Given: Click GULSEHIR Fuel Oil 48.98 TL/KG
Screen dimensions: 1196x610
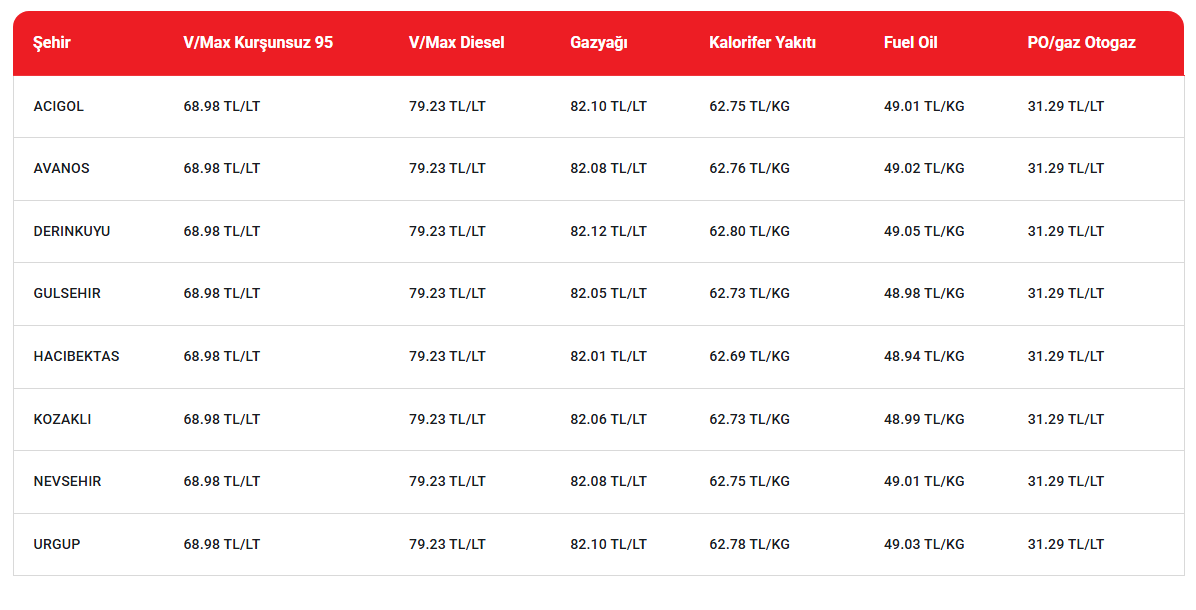Looking at the screenshot, I should click(x=924, y=293).
